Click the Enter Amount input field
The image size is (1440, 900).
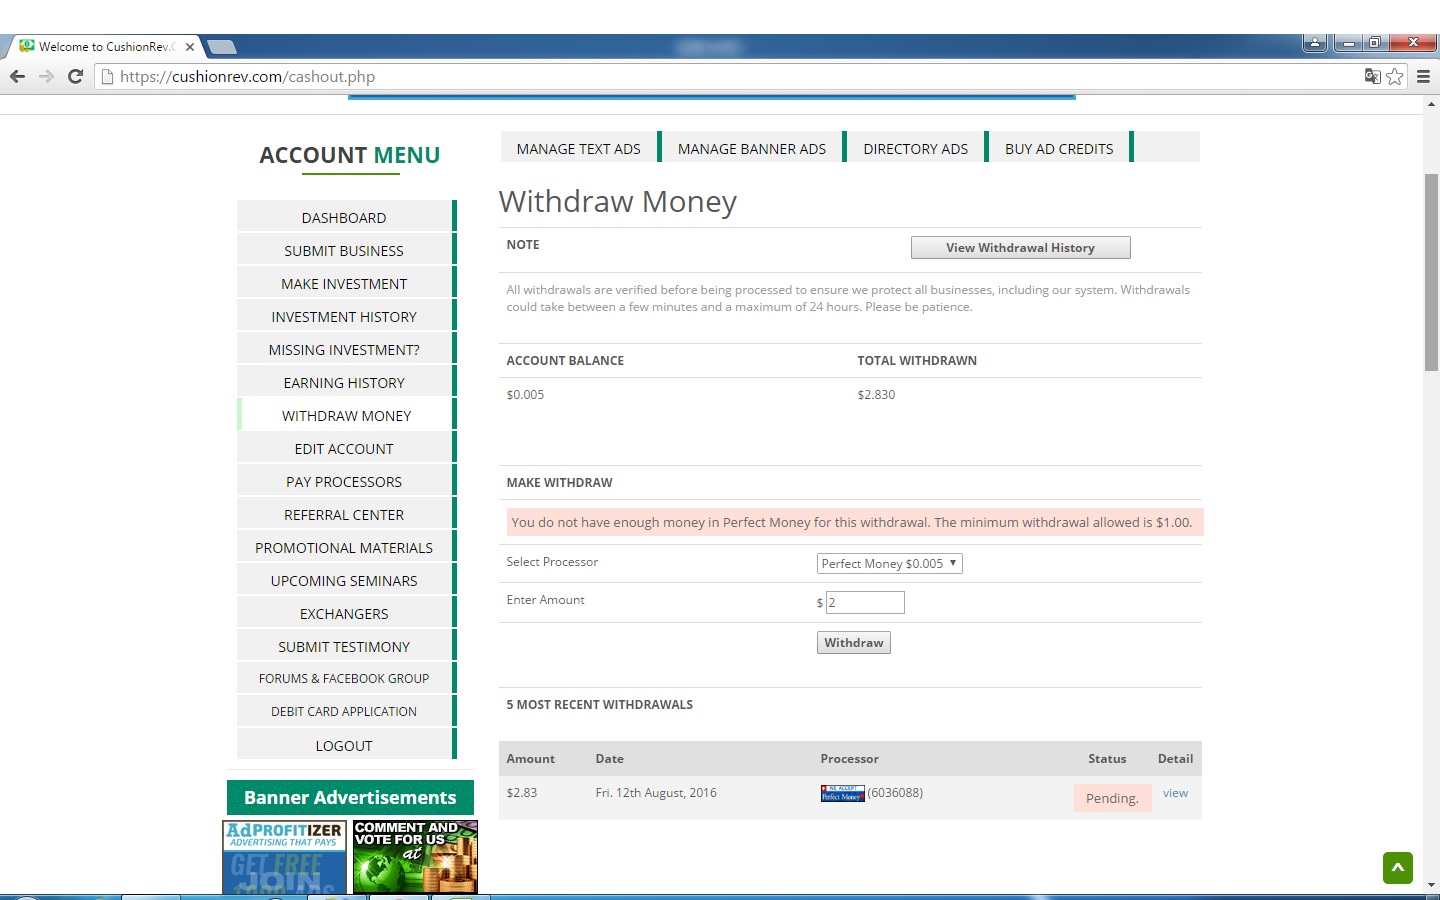[865, 602]
